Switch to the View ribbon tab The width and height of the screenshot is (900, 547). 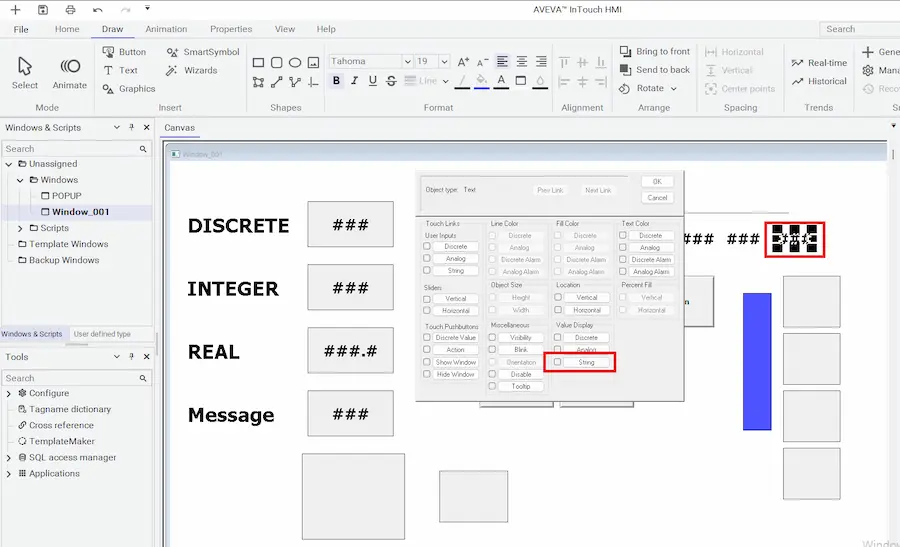pos(285,29)
